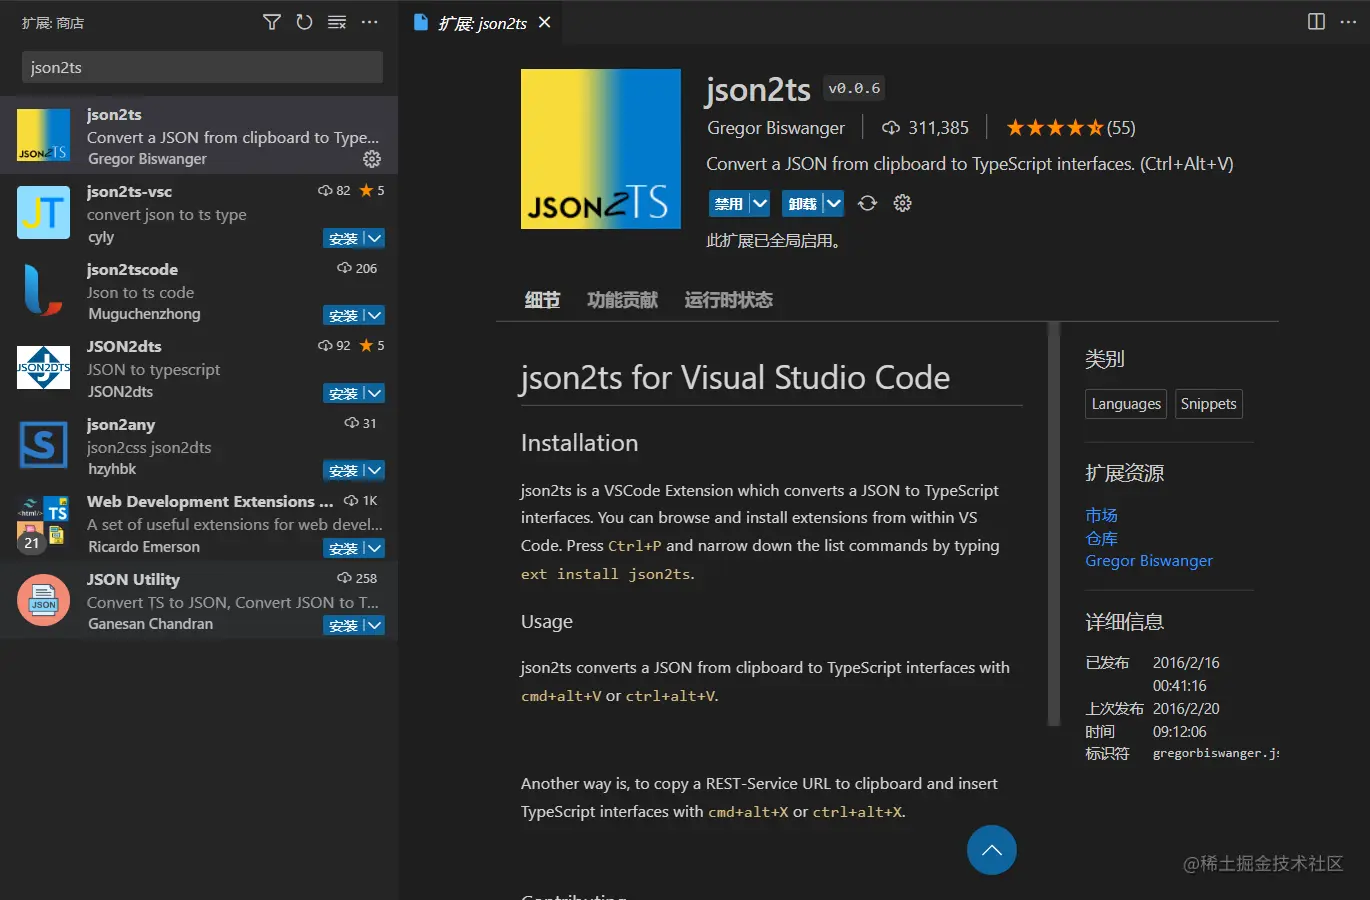Open the 市场 marketplace link

(x=1101, y=514)
